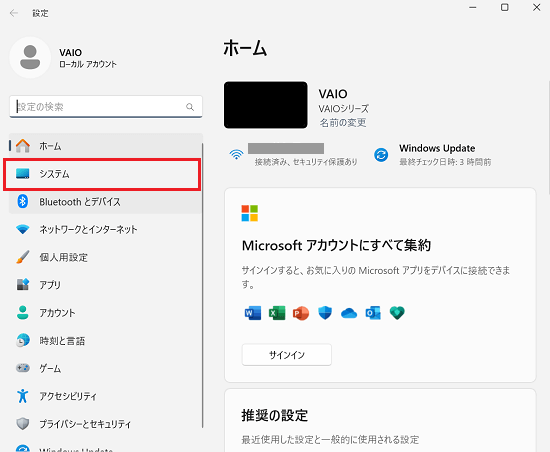Image resolution: width=550 pixels, height=452 pixels.
Task: Click the サインイン button
Action: [287, 355]
